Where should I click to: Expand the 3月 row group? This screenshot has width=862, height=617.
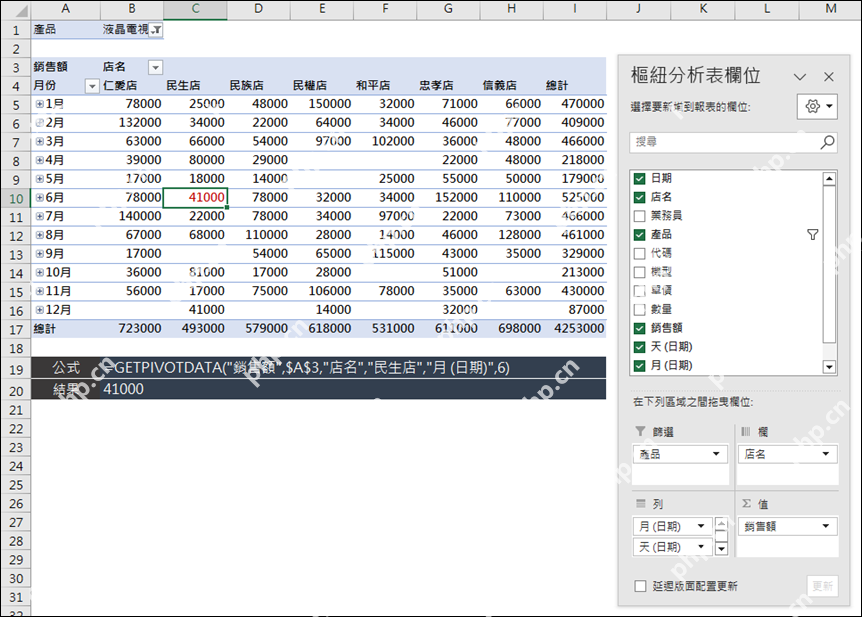point(39,141)
